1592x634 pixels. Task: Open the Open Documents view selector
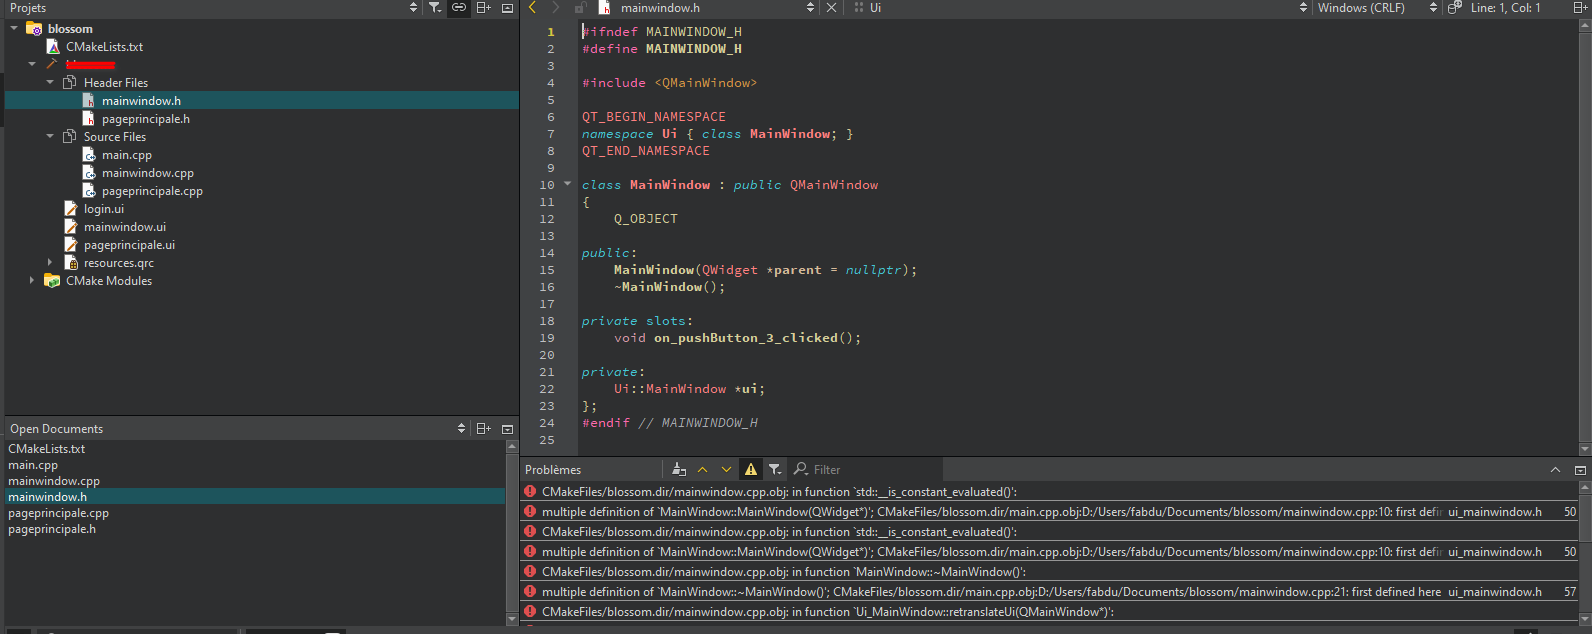click(461, 429)
